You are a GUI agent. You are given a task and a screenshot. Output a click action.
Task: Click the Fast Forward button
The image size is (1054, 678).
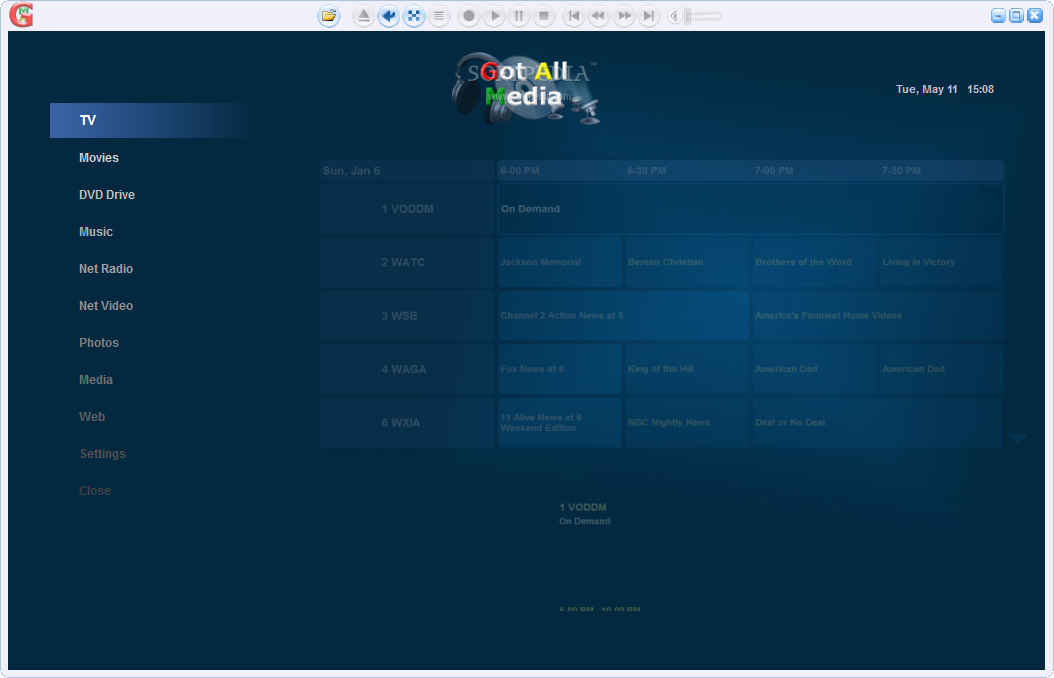tap(624, 15)
